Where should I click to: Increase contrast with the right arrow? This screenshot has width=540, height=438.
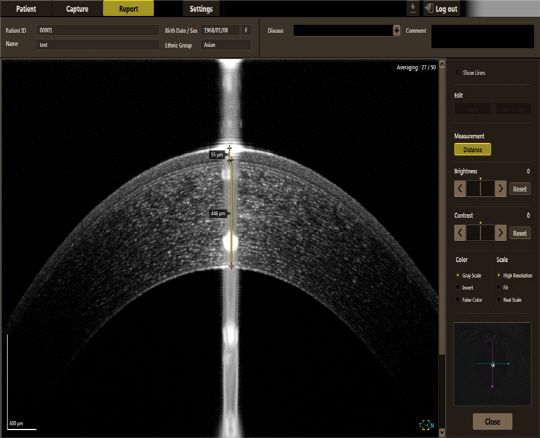click(x=500, y=233)
